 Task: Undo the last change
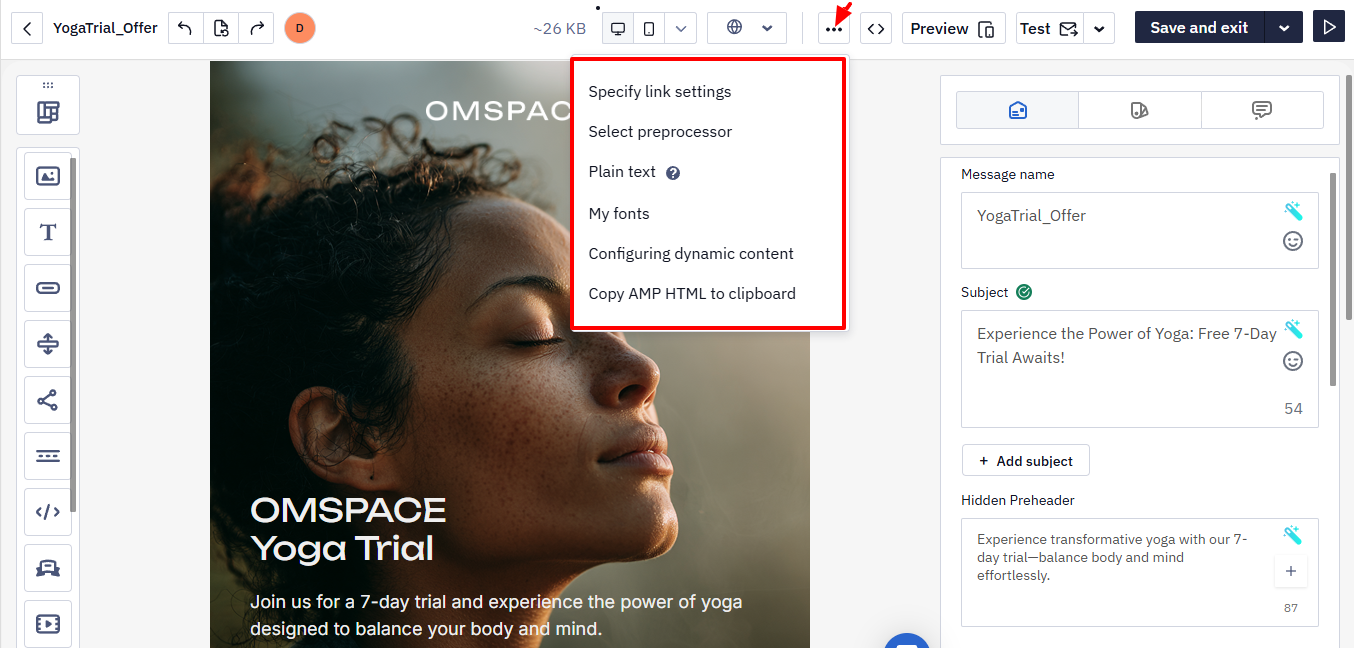(x=185, y=28)
